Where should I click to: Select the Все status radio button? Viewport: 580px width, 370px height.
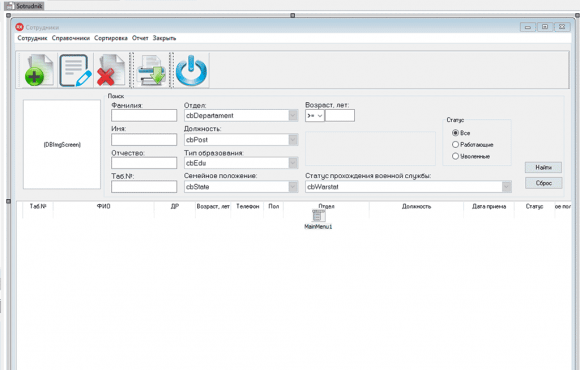point(455,132)
